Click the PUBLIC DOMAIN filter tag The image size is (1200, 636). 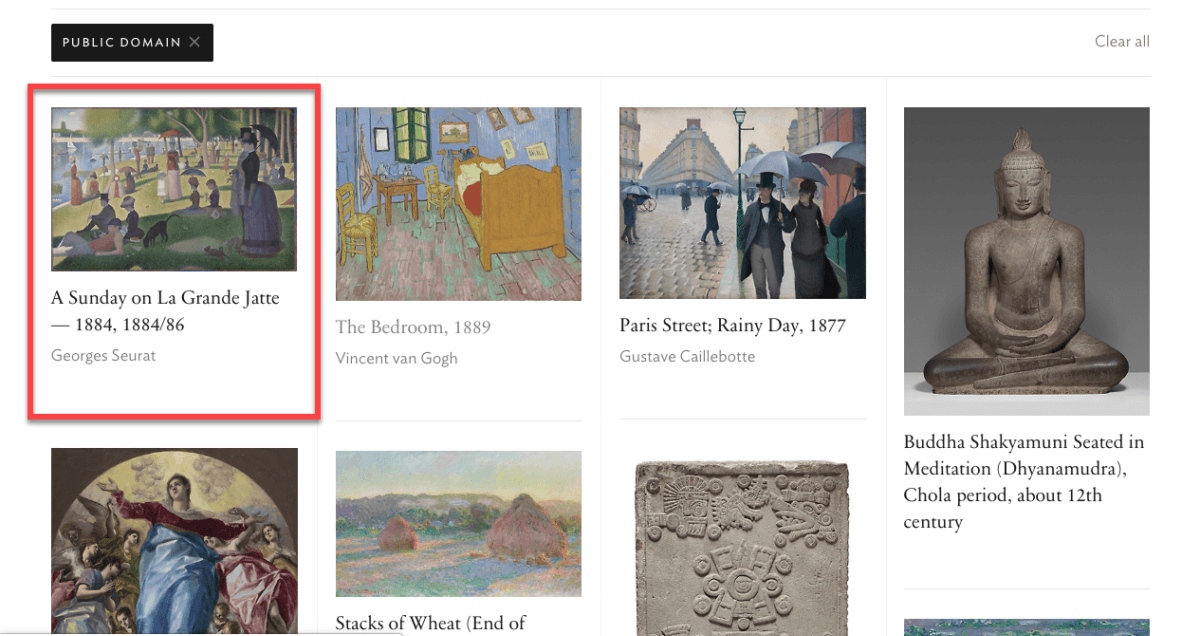(x=132, y=42)
